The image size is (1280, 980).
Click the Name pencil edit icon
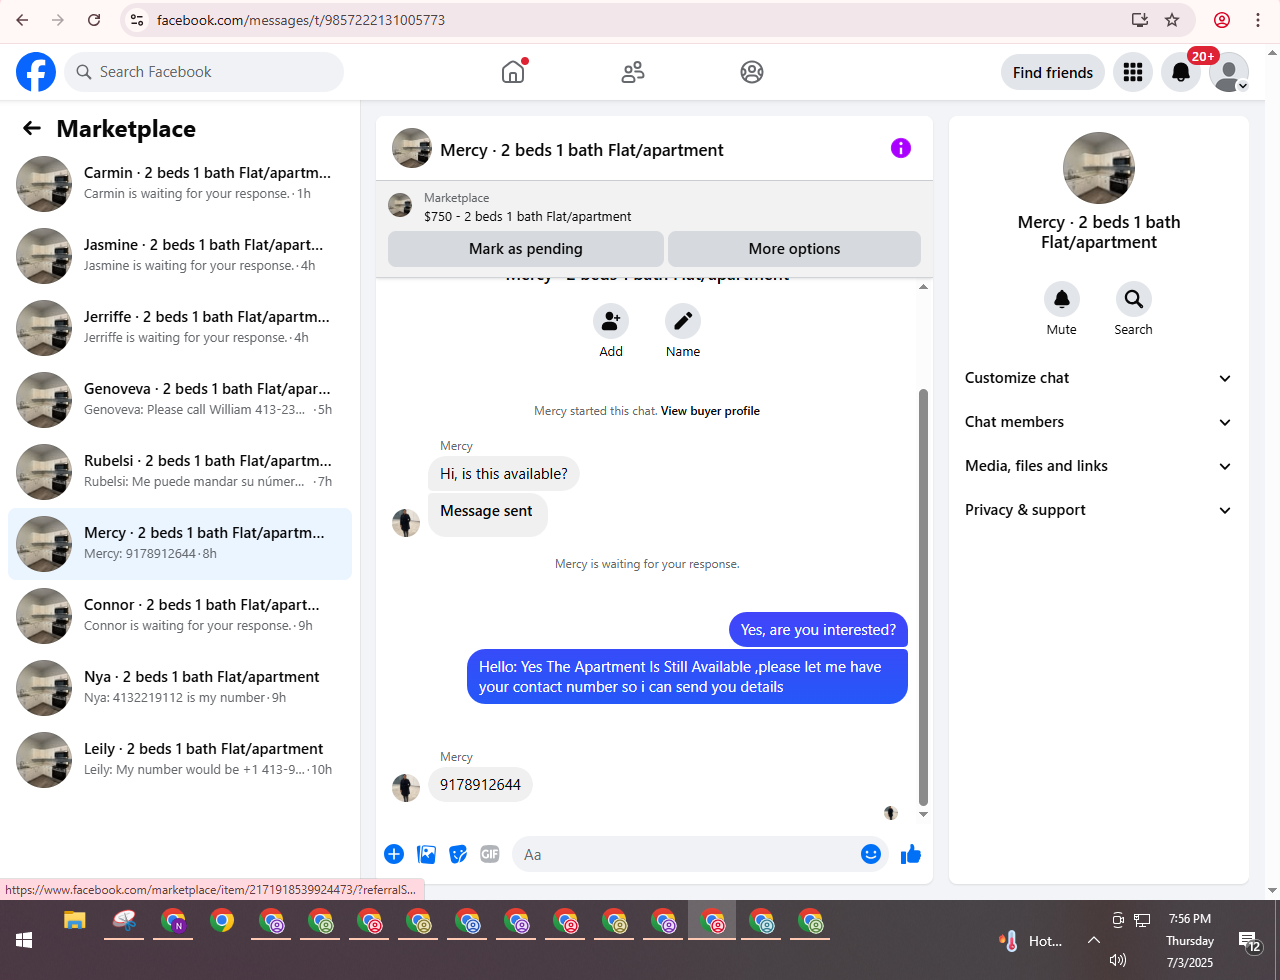pos(683,321)
